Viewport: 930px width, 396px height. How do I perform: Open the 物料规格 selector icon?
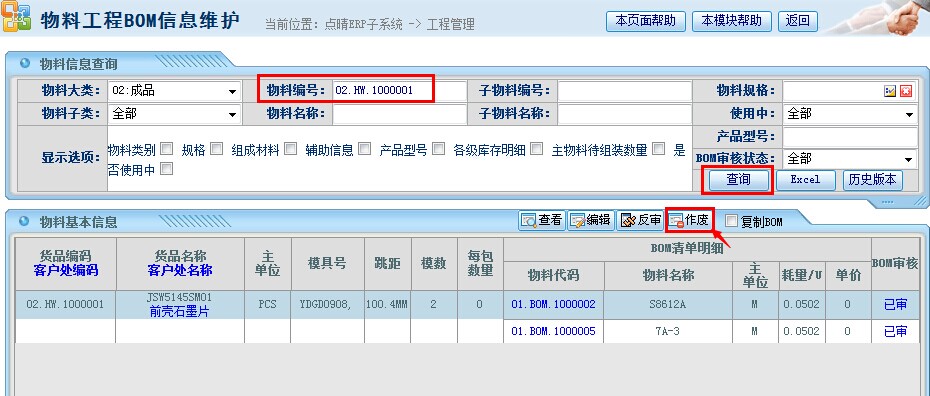click(890, 91)
